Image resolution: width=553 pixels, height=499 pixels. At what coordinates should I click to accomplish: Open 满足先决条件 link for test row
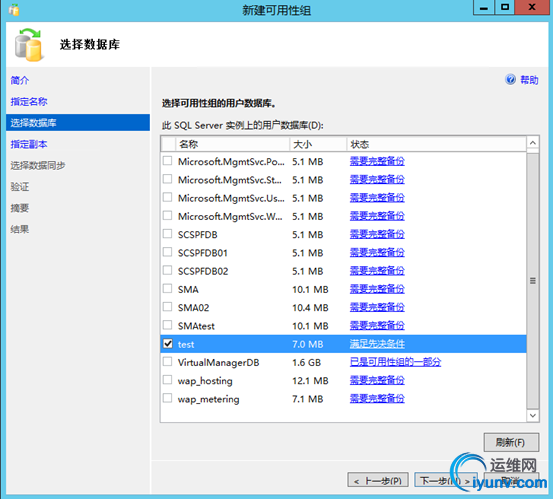pos(377,344)
